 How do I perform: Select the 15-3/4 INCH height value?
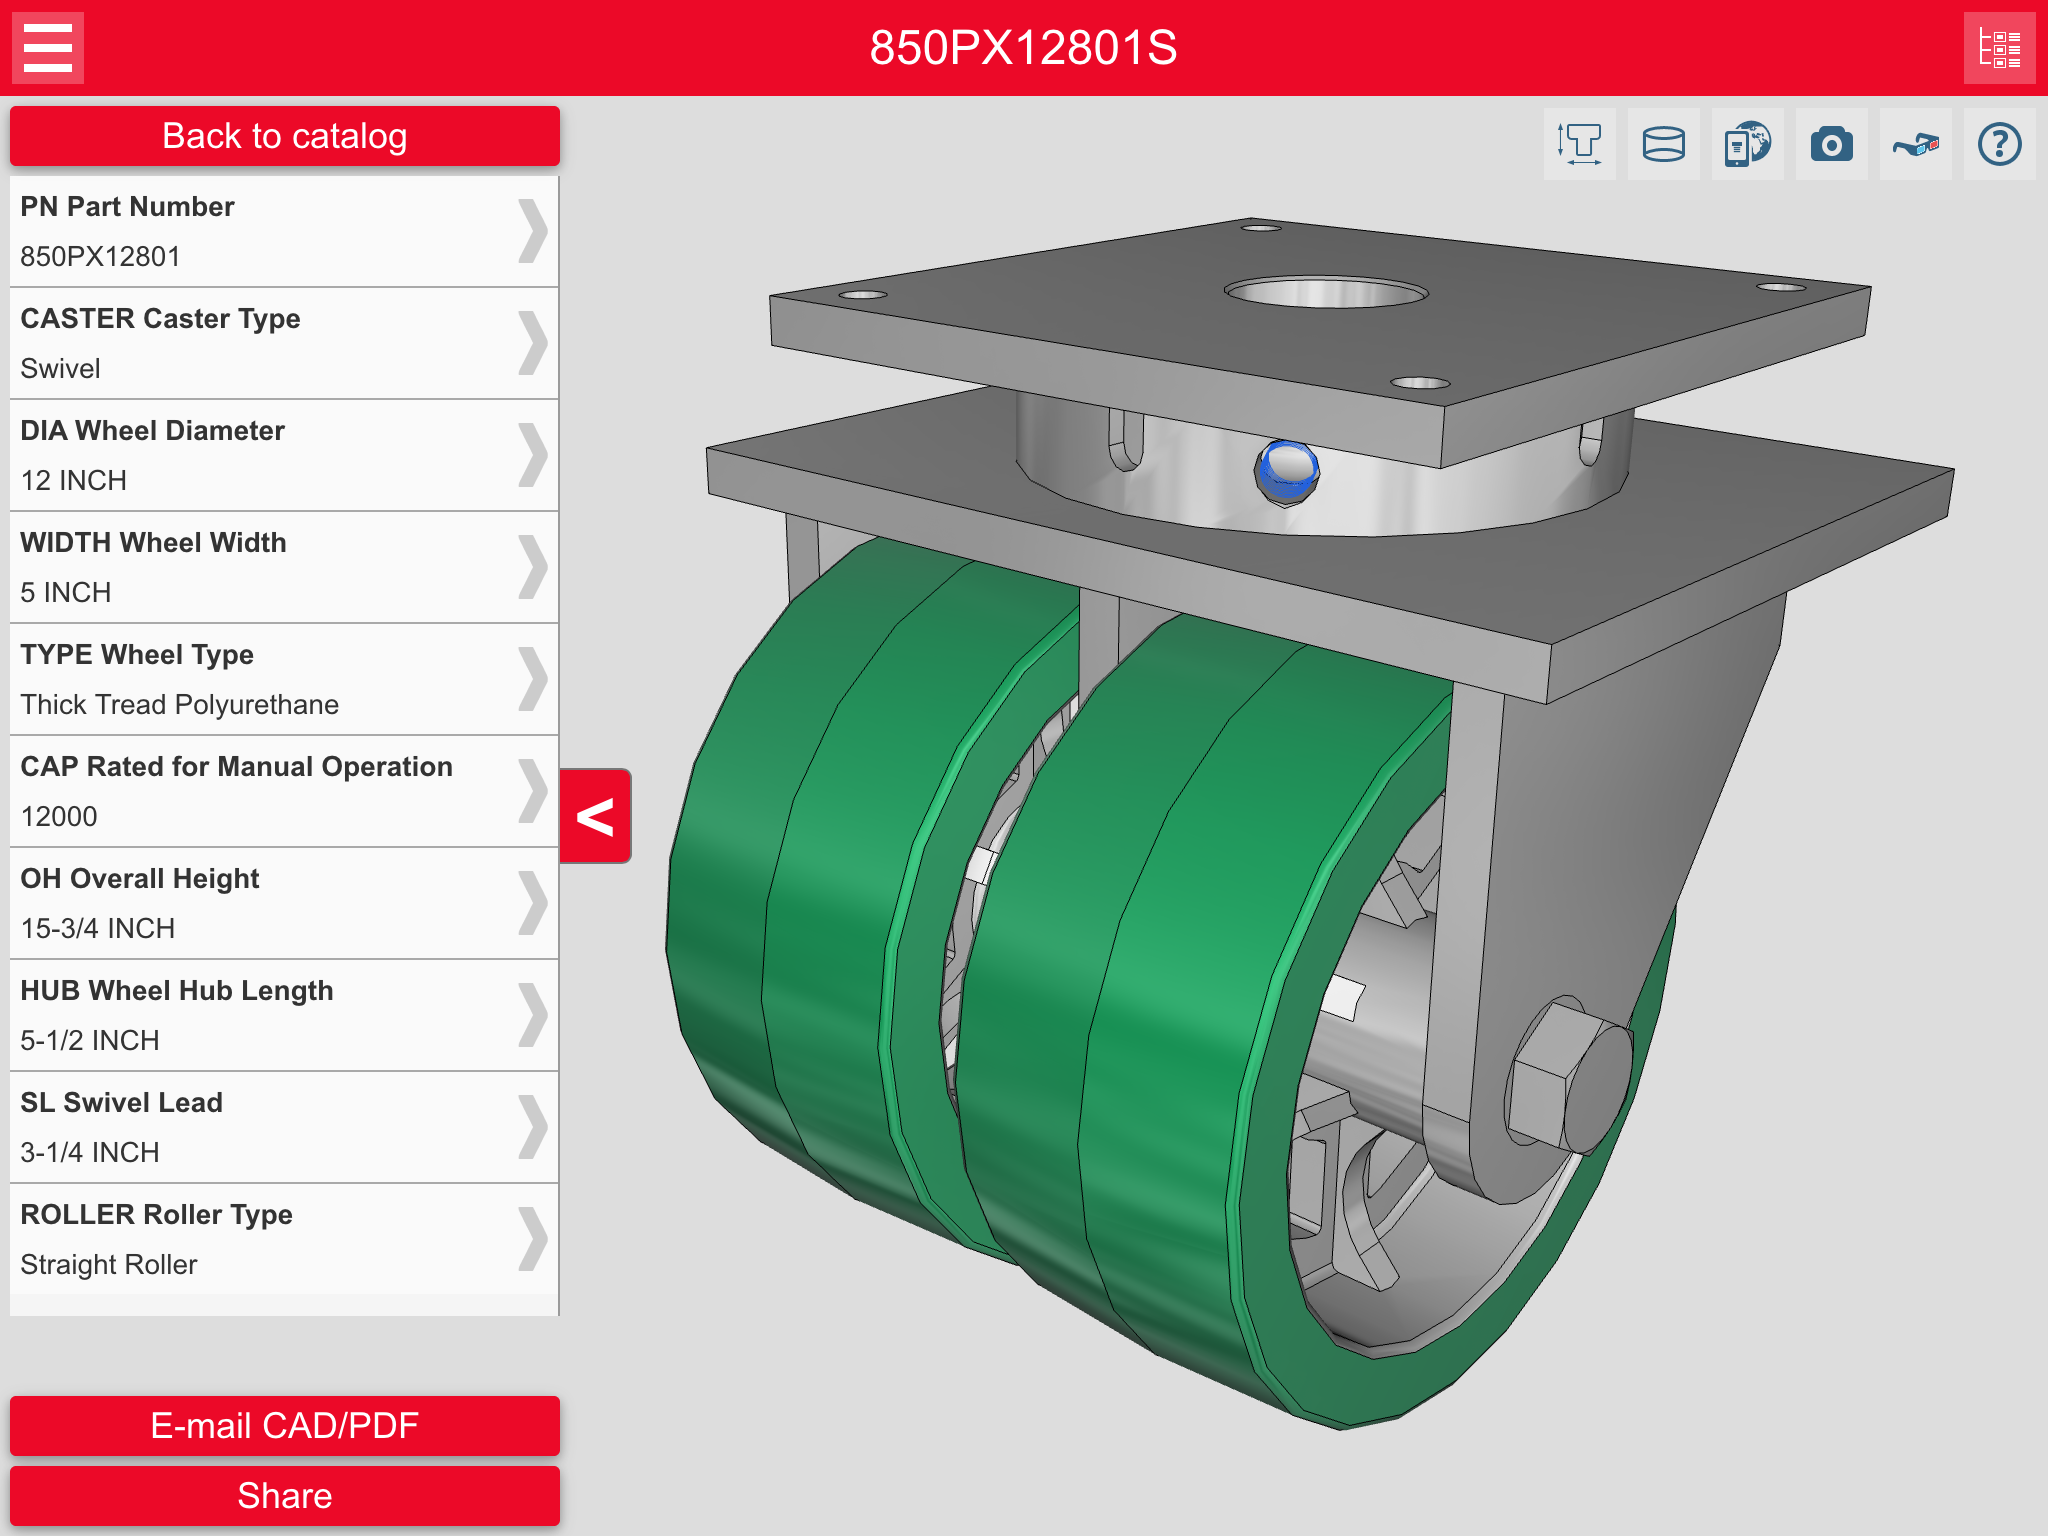tap(97, 929)
